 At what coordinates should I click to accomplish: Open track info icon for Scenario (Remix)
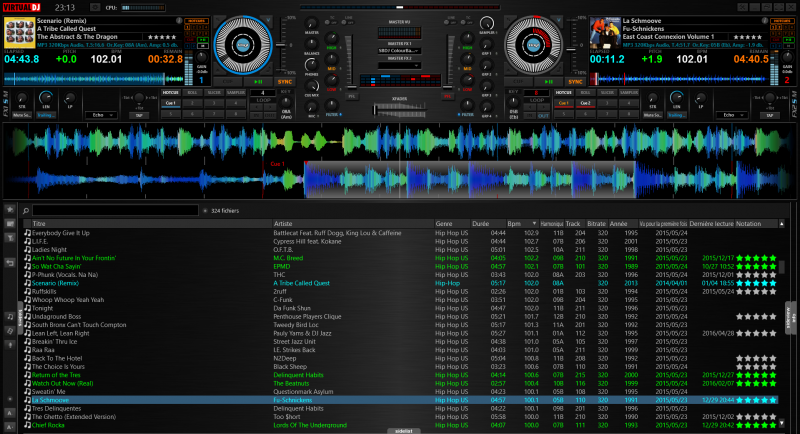pos(179,20)
